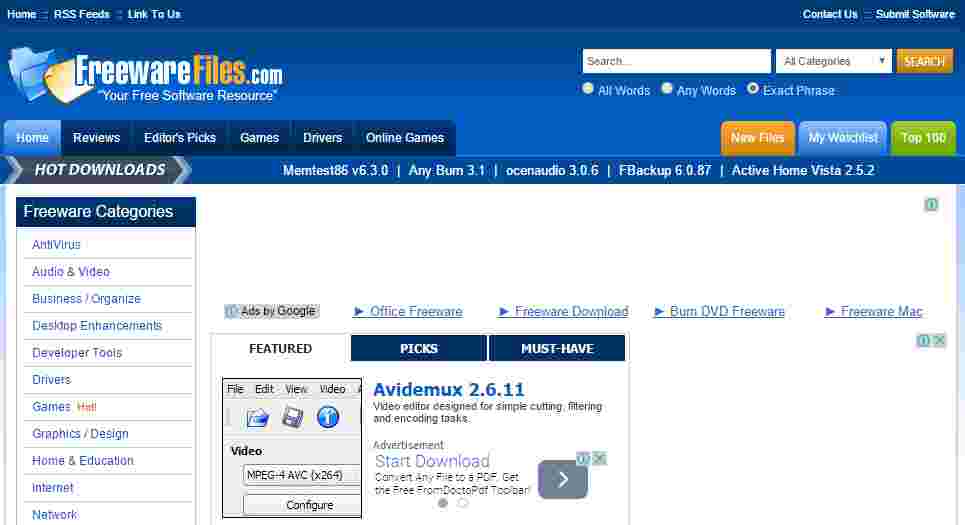965x525 pixels.
Task: Select the second carousel dot indicator
Action: [463, 503]
